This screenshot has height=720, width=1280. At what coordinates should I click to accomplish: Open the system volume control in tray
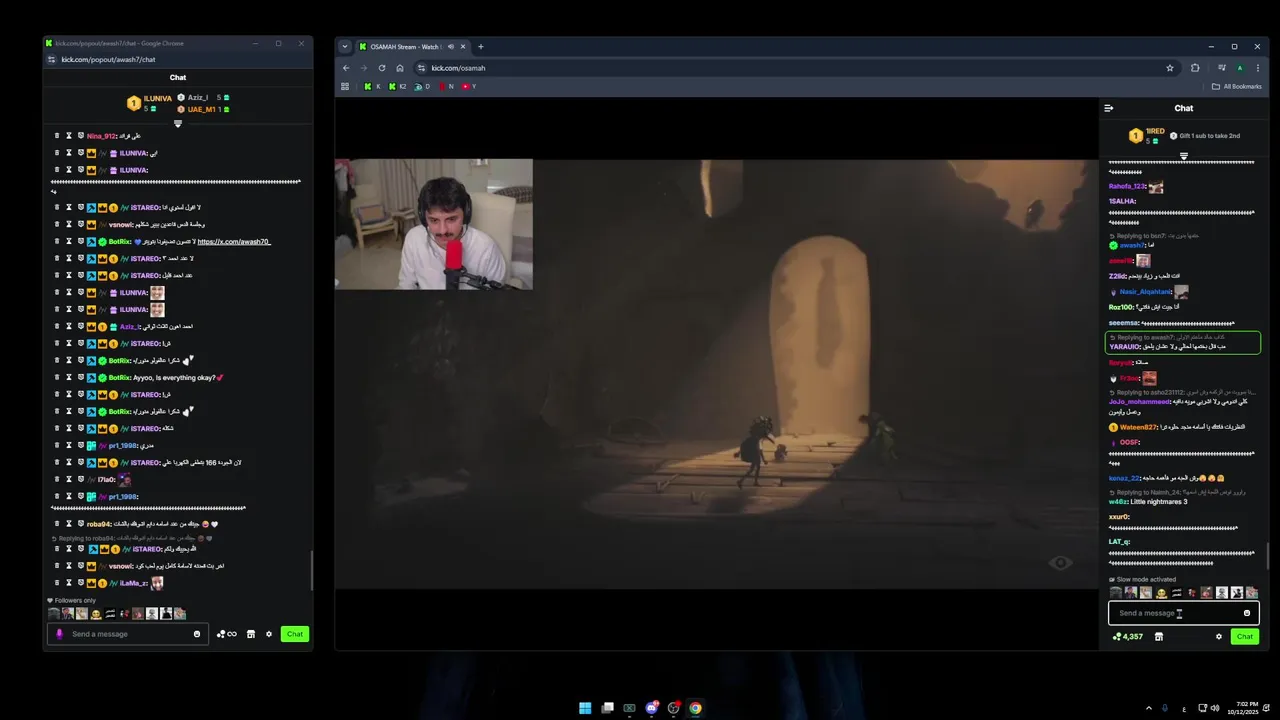coord(1215,708)
